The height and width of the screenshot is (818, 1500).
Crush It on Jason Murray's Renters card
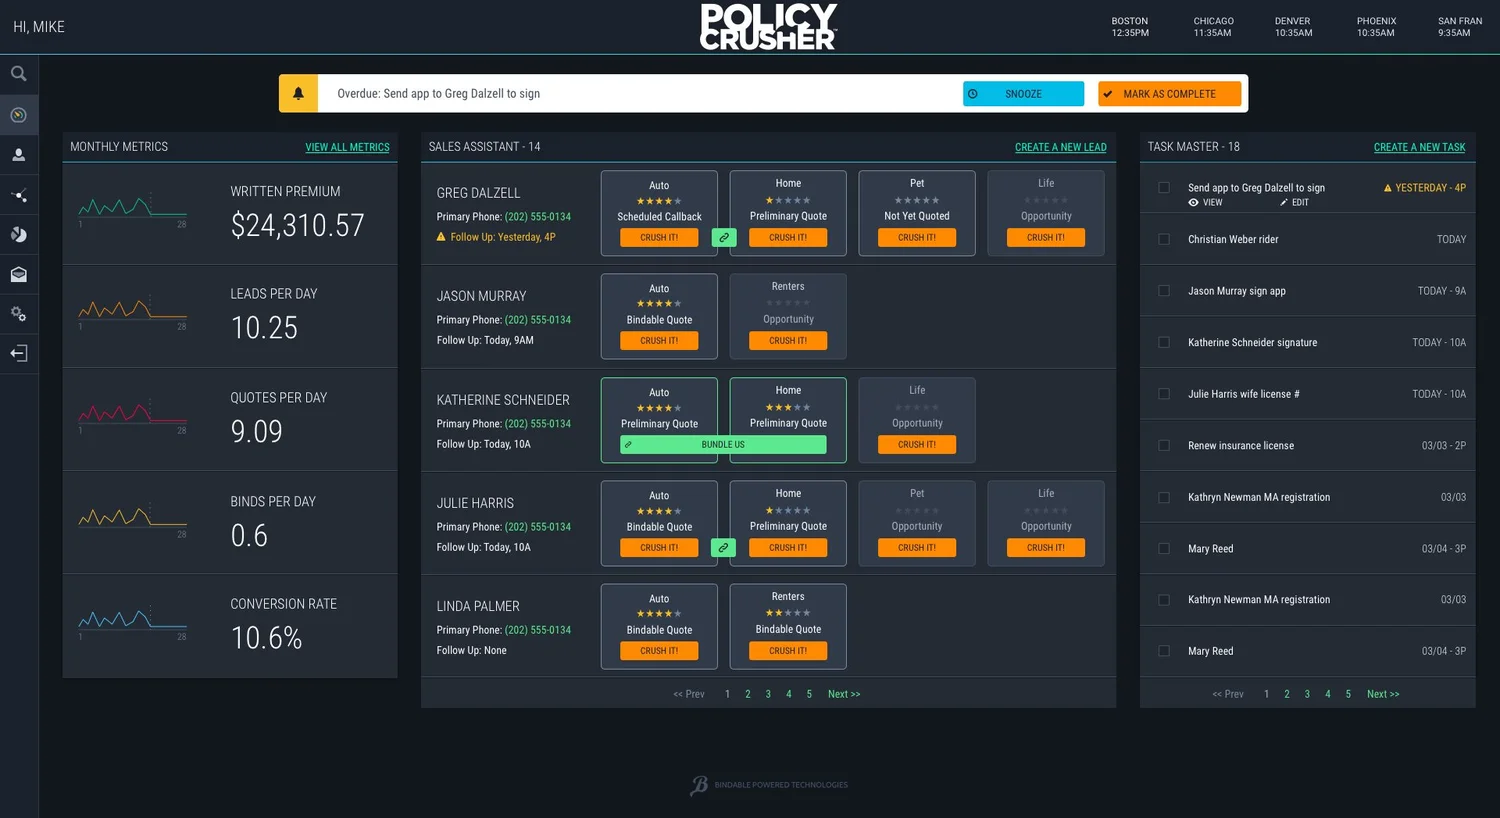click(788, 341)
